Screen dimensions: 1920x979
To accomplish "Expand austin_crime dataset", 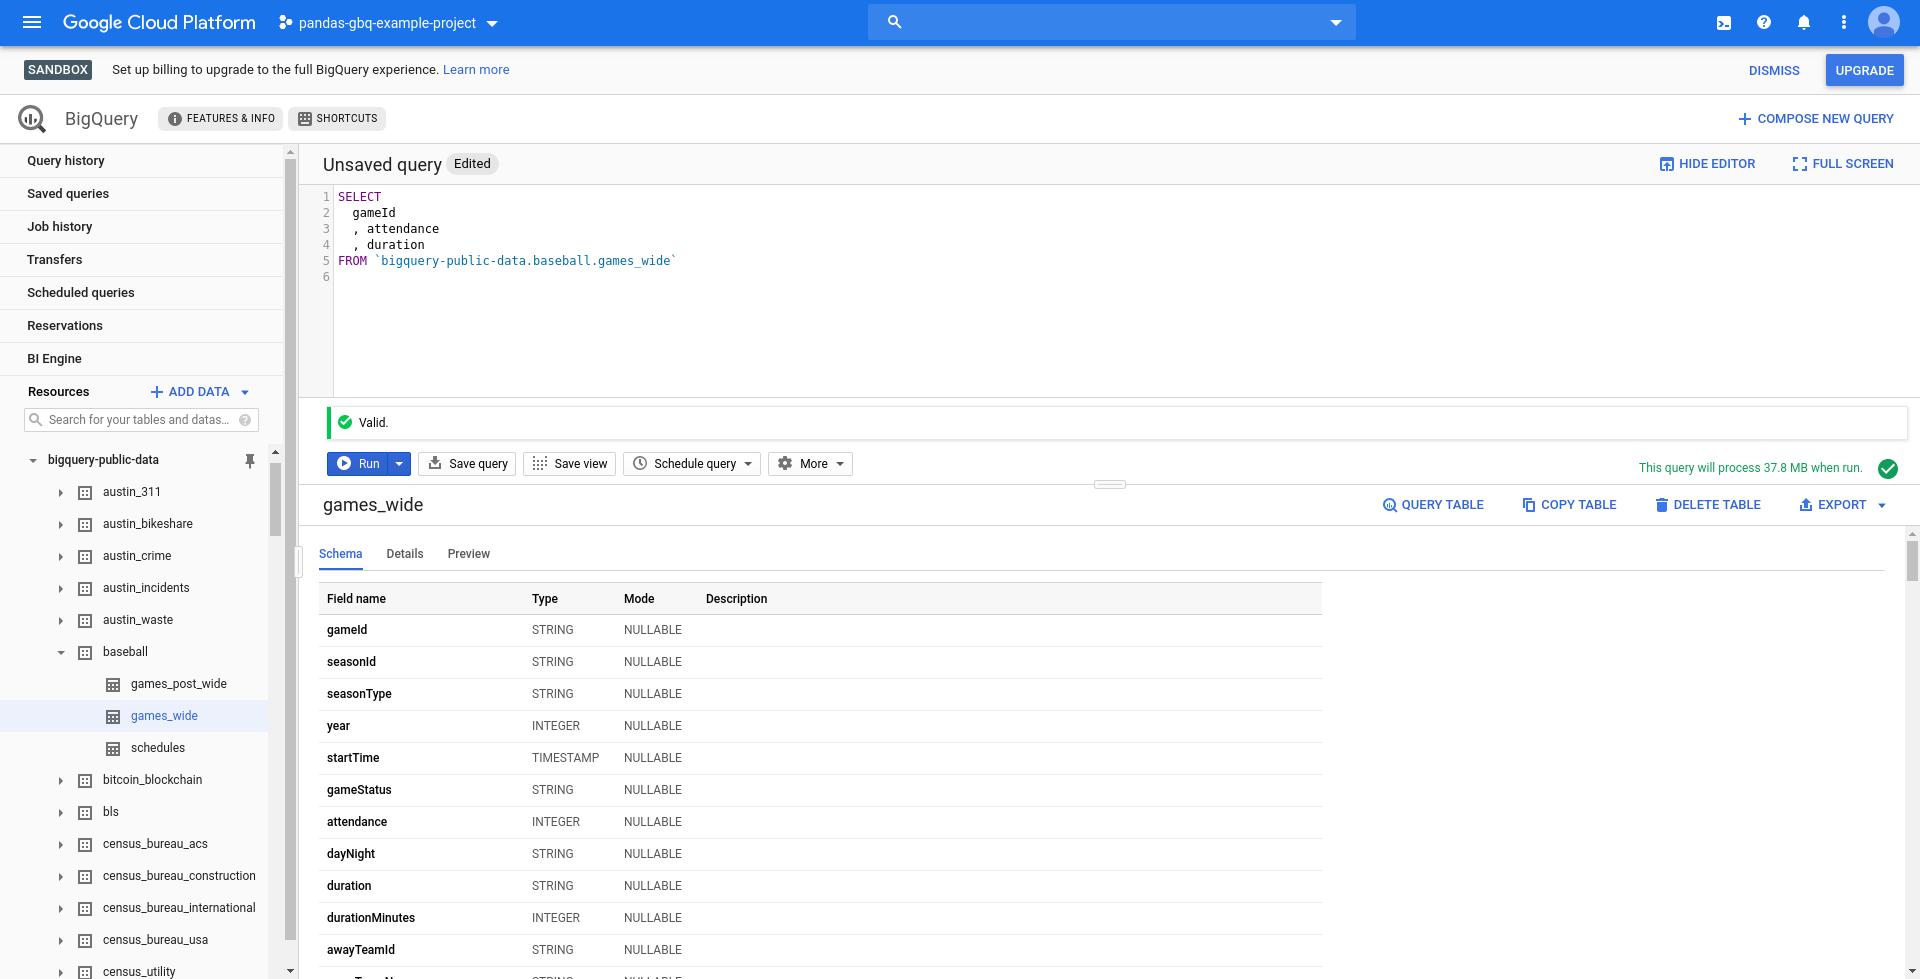I will pos(61,556).
